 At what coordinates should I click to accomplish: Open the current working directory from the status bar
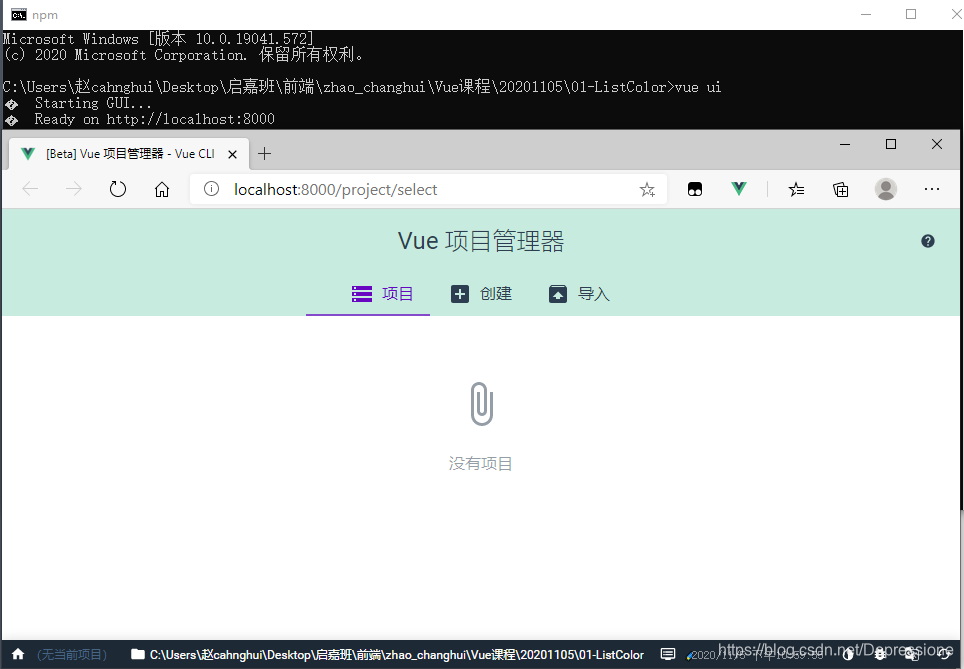pyautogui.click(x=390, y=654)
